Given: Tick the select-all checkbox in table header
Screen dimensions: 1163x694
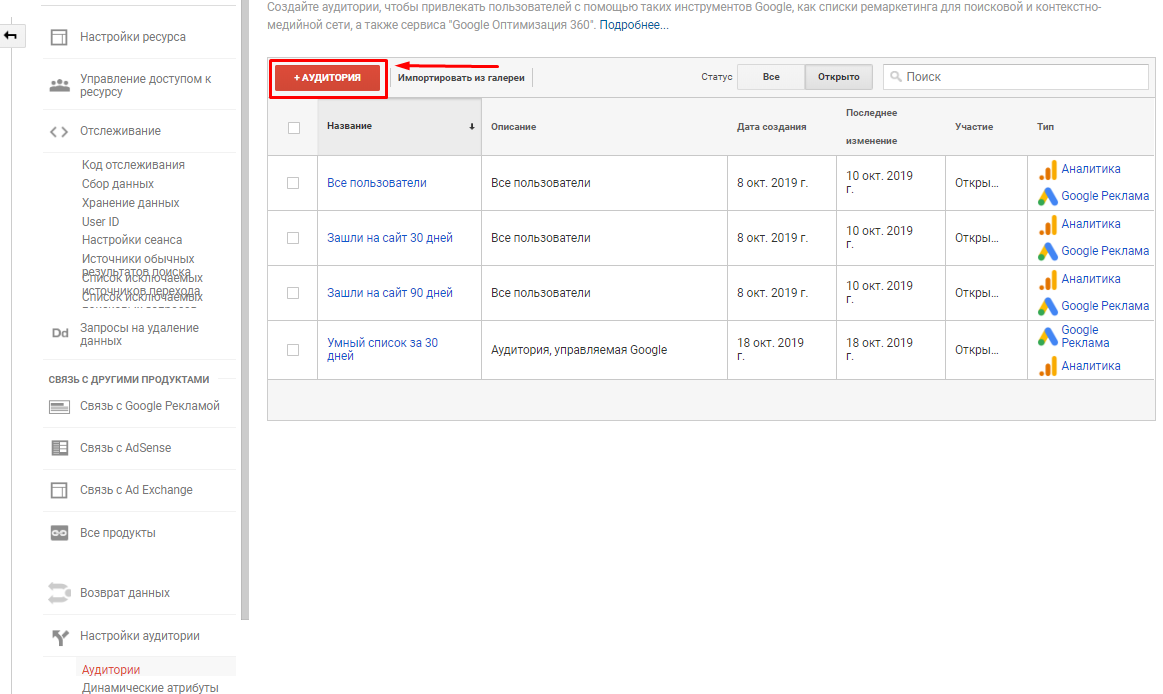Looking at the screenshot, I should [293, 127].
